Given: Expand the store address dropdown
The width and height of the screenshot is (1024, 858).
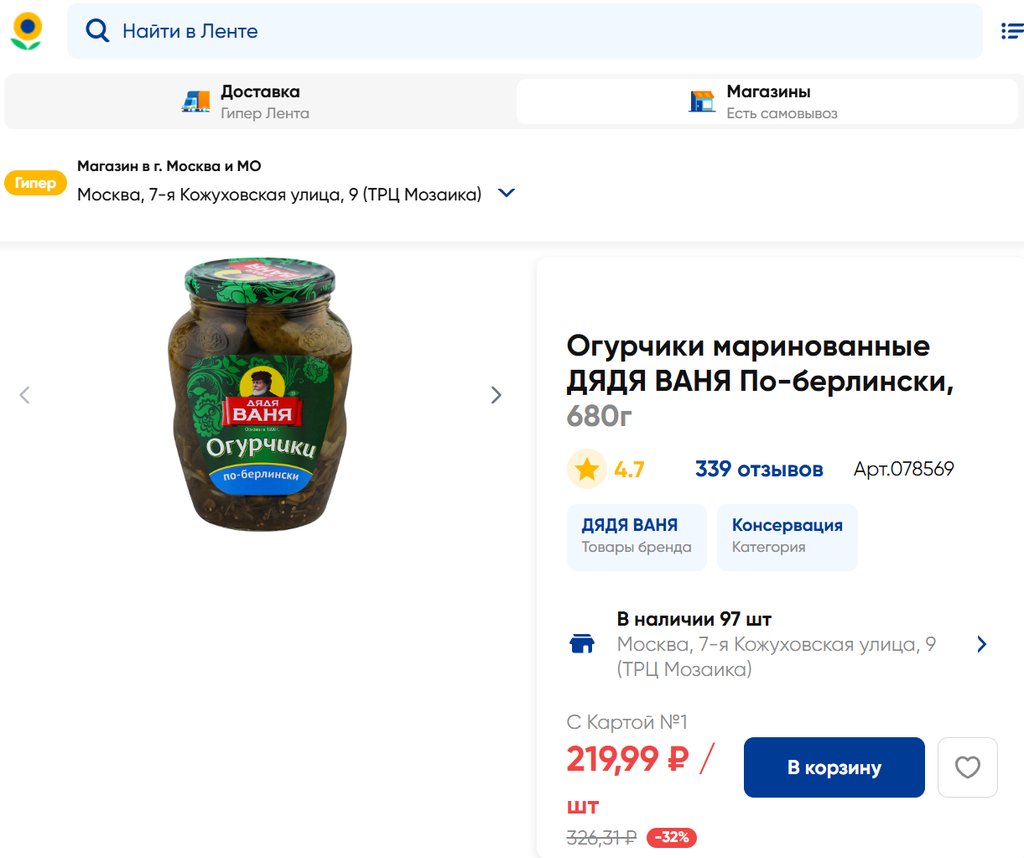Looking at the screenshot, I should coord(506,193).
